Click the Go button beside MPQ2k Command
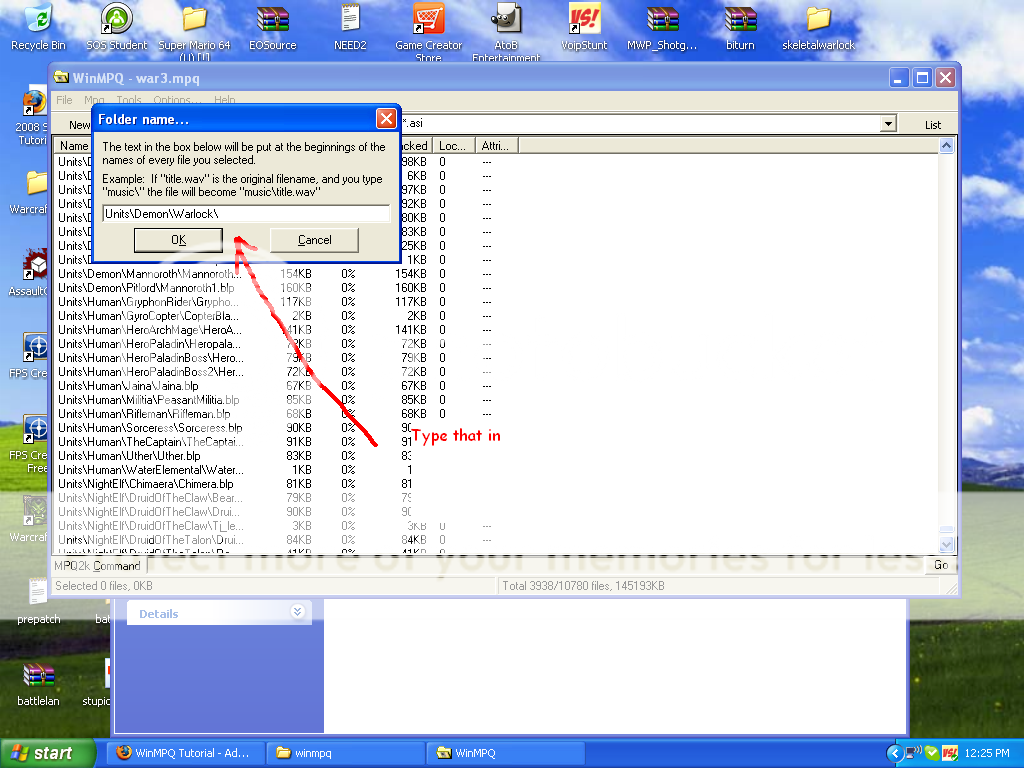 click(940, 565)
